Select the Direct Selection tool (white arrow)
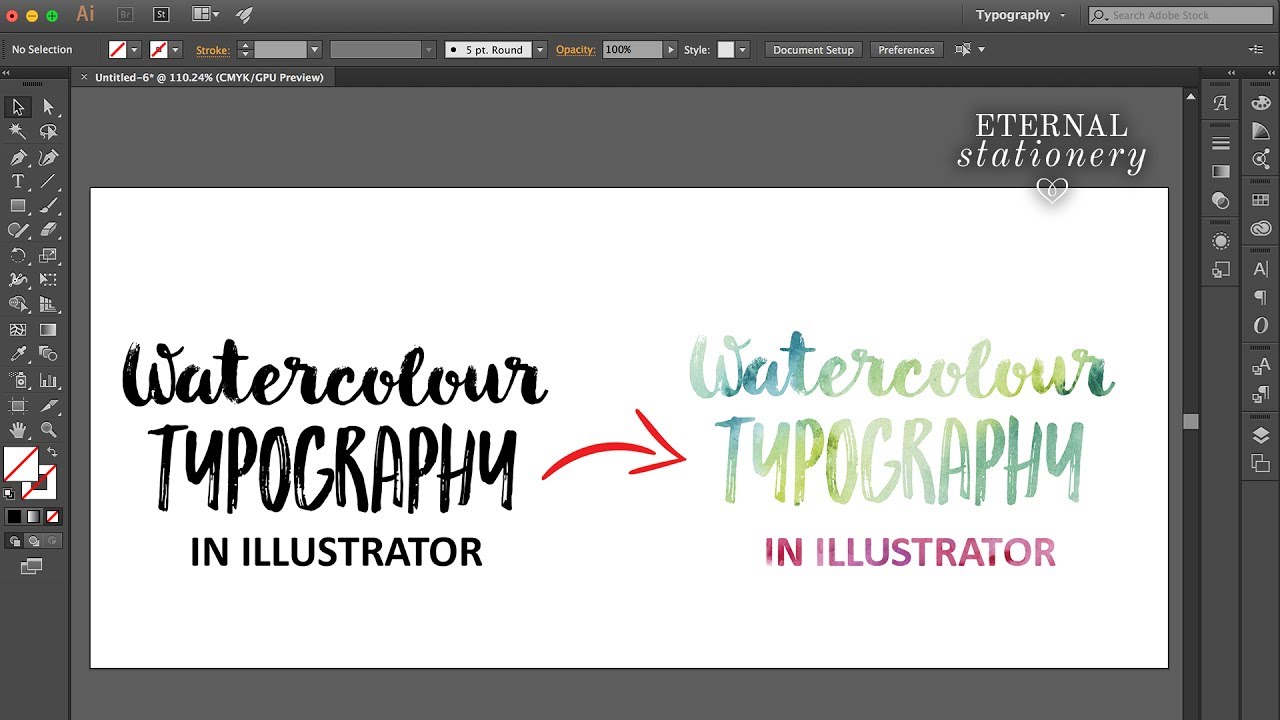Viewport: 1280px width, 720px height. pos(48,107)
